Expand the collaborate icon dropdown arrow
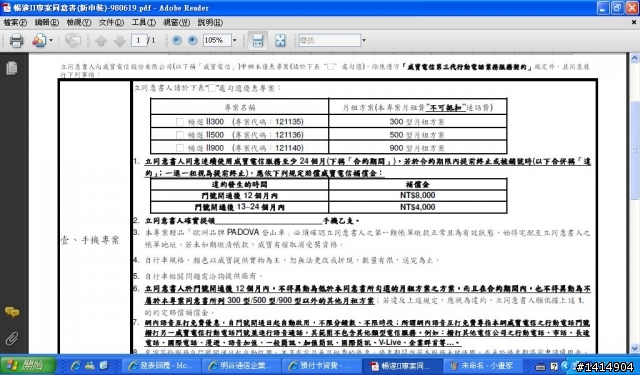 click(51, 40)
